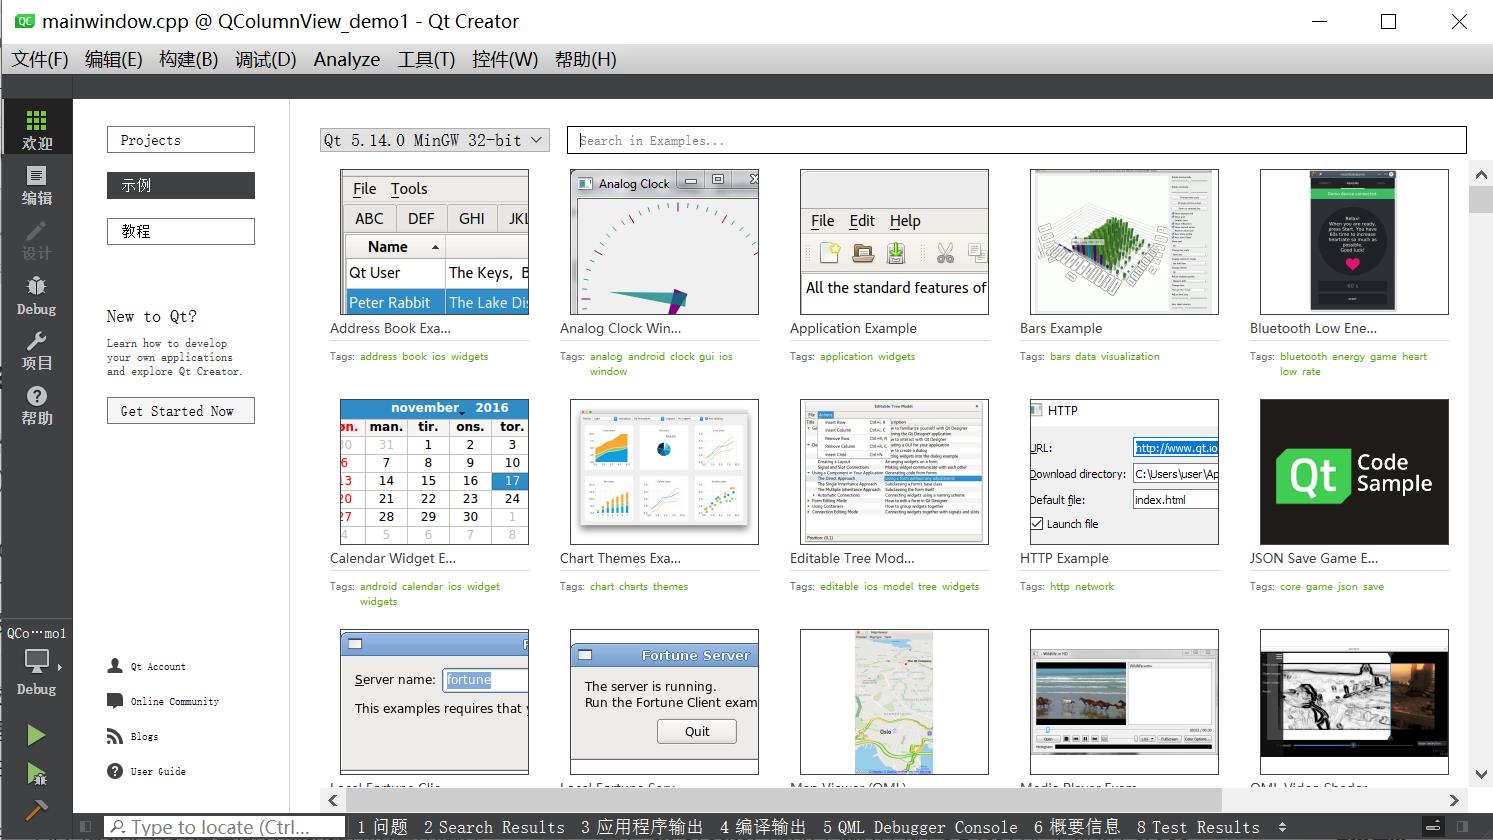Open Application Example thumbnail
This screenshot has width=1493, height=840.
click(x=894, y=242)
